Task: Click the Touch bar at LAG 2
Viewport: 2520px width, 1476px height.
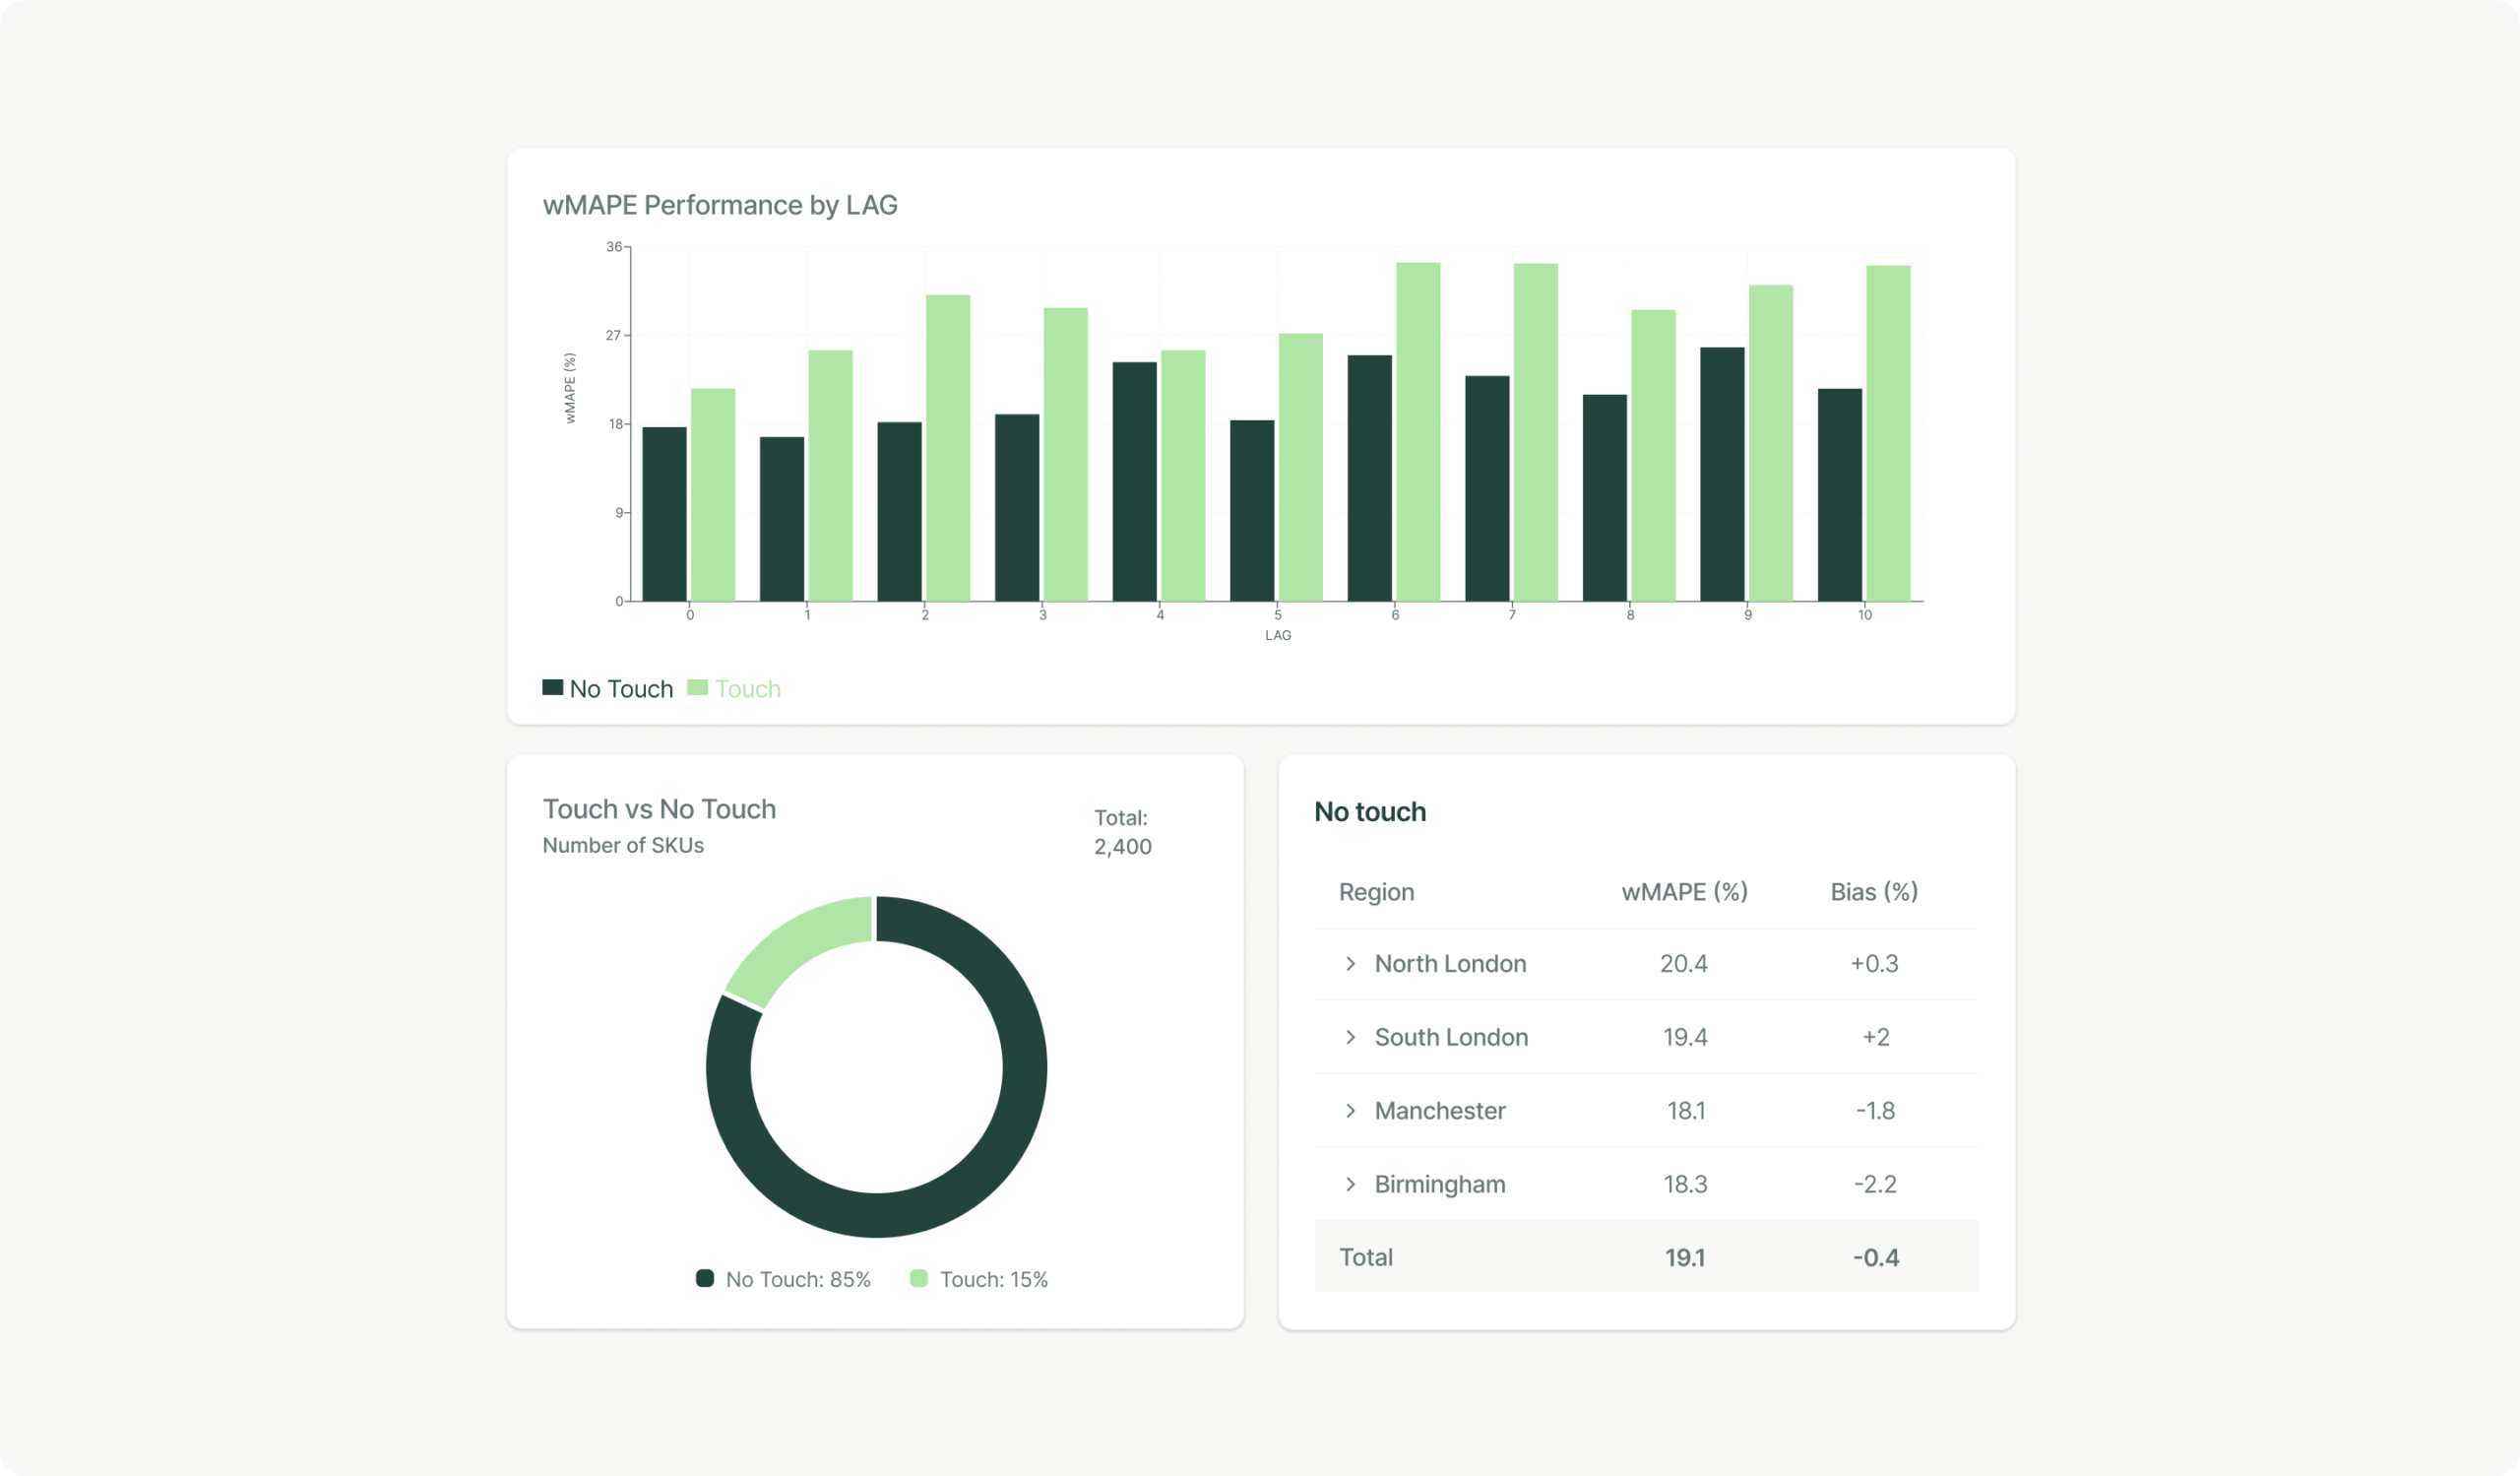Action: (x=948, y=448)
